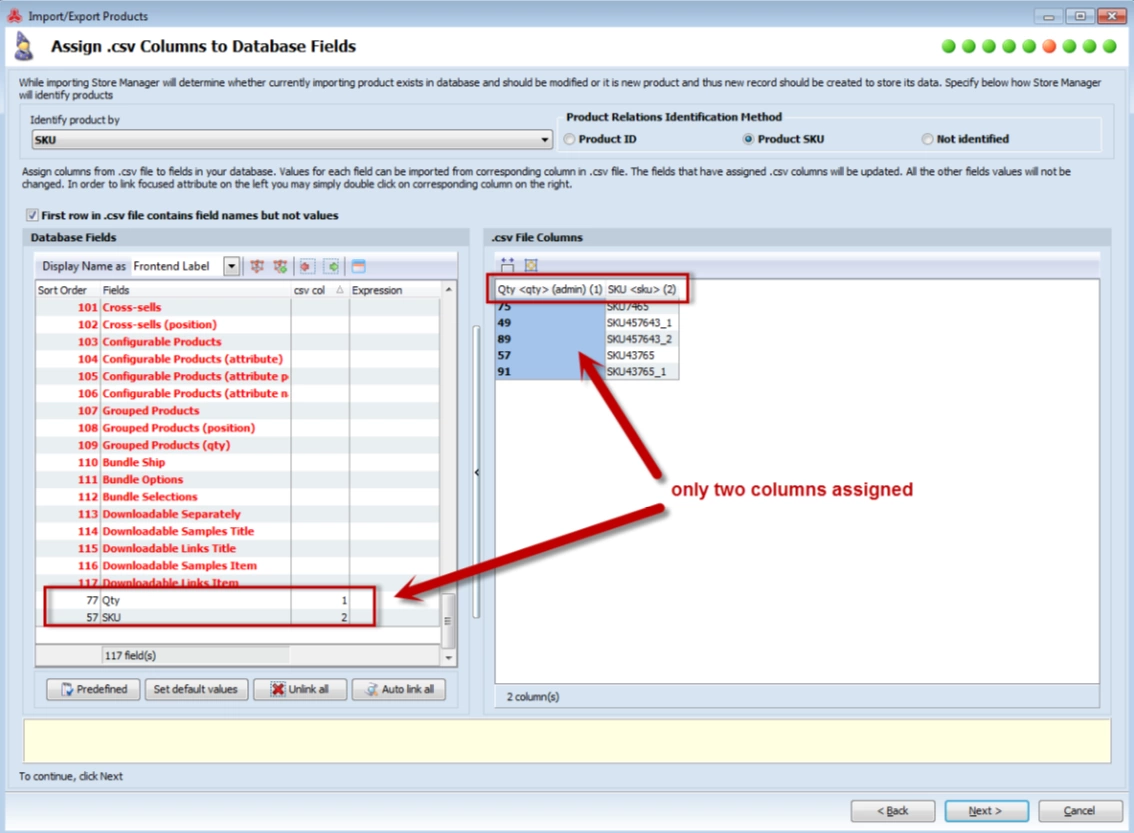
Task: Select the Product ID radio button
Action: coord(570,139)
